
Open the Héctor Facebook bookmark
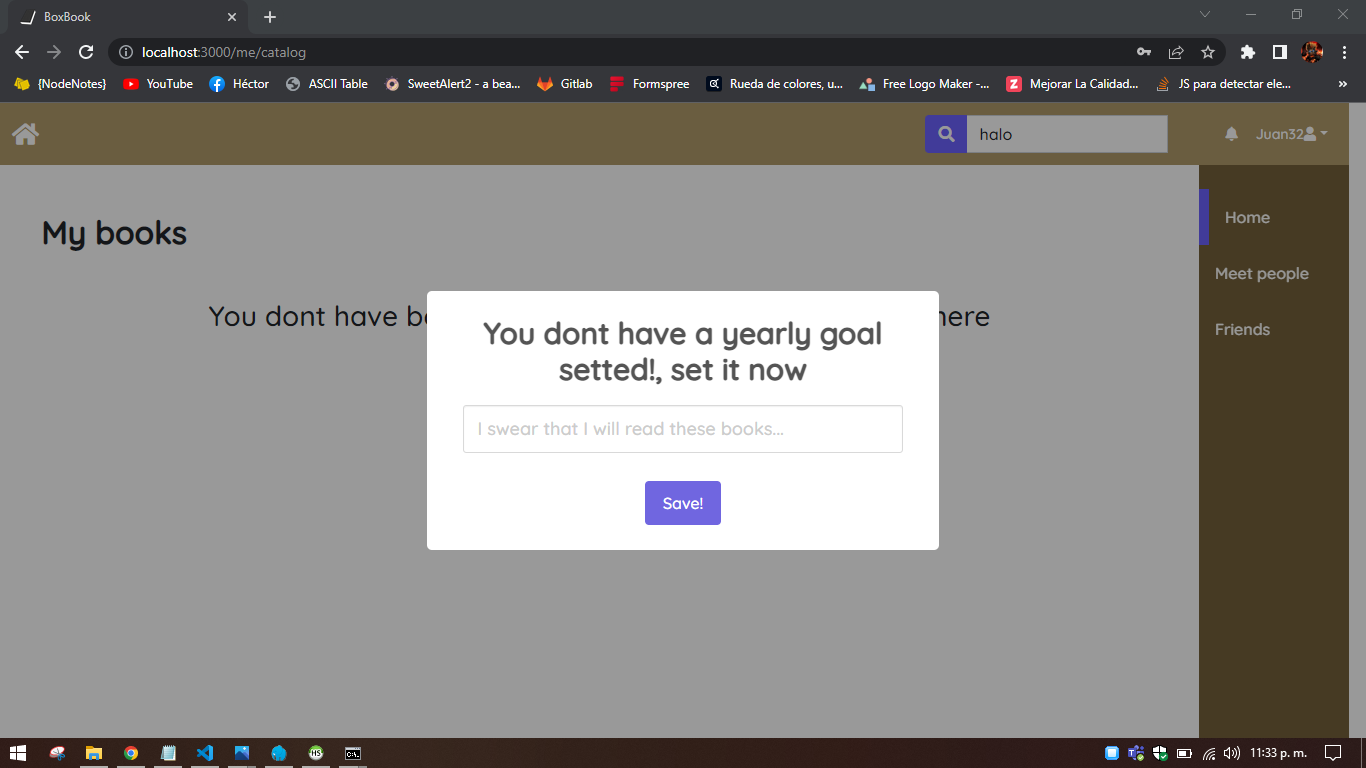[x=239, y=84]
